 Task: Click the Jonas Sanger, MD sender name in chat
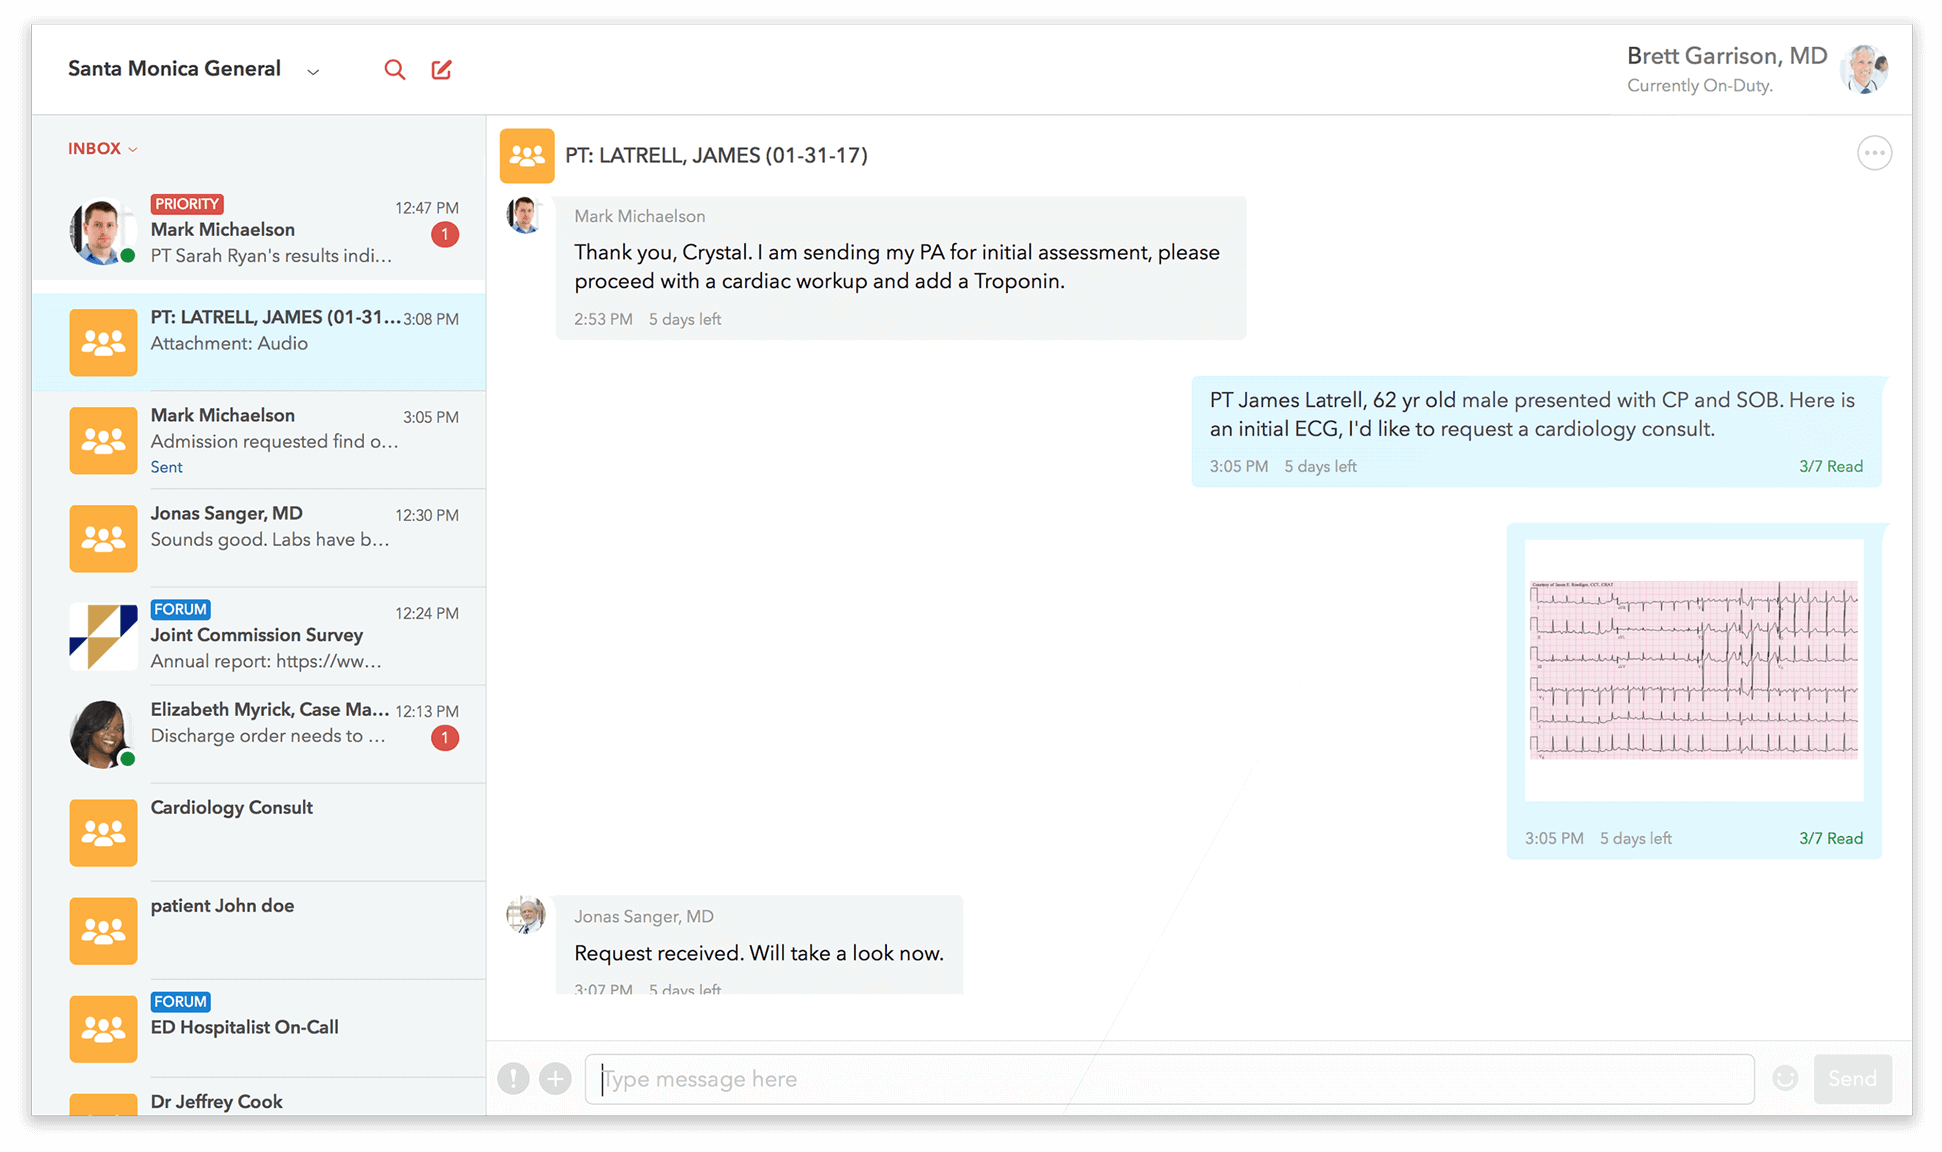click(x=644, y=916)
